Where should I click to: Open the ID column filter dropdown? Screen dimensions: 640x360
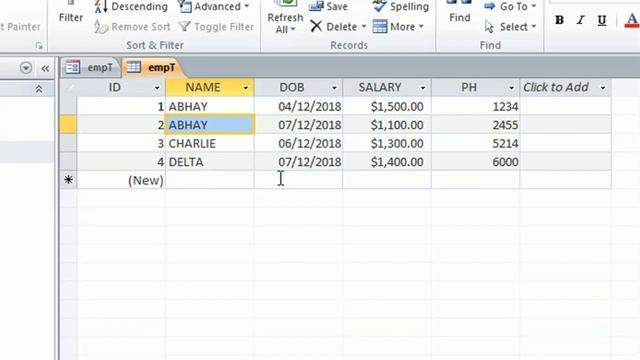tap(157, 88)
